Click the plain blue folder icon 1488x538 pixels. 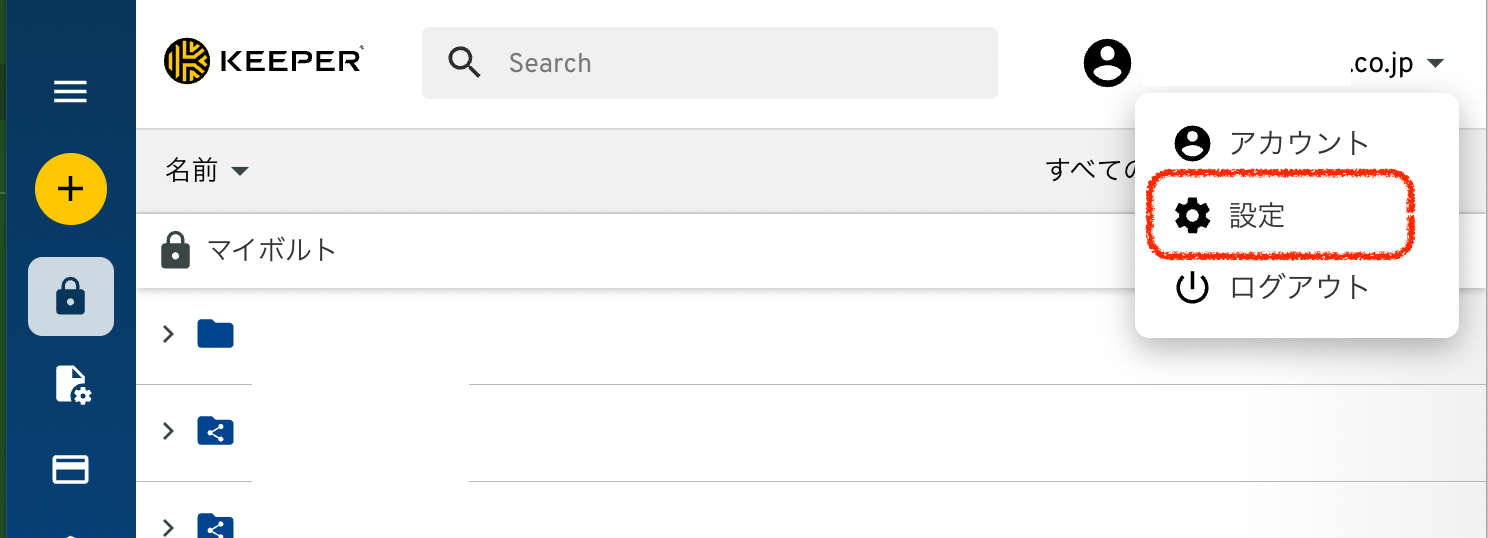point(215,334)
